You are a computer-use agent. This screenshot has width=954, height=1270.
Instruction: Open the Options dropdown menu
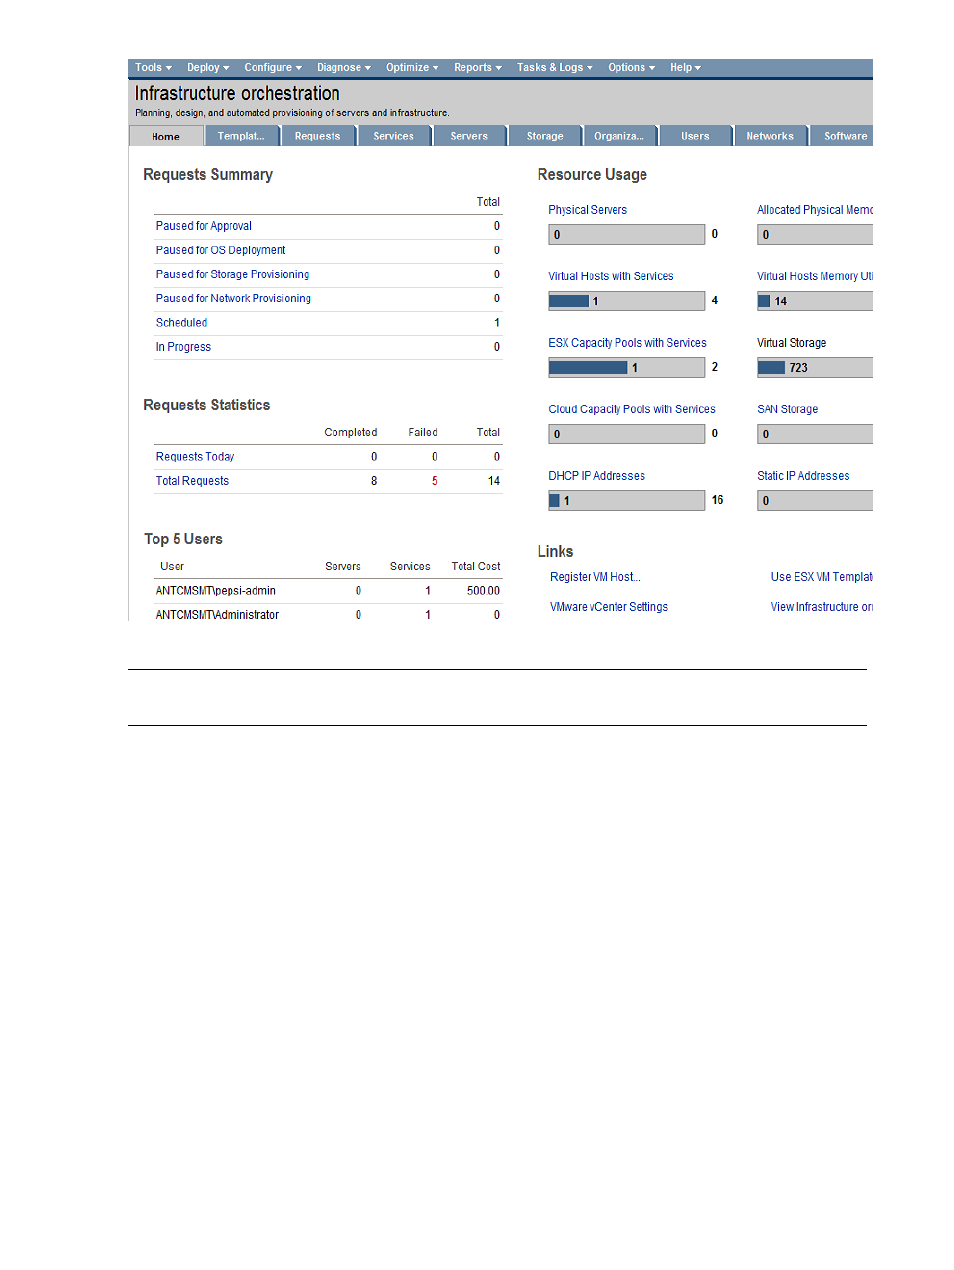click(632, 68)
